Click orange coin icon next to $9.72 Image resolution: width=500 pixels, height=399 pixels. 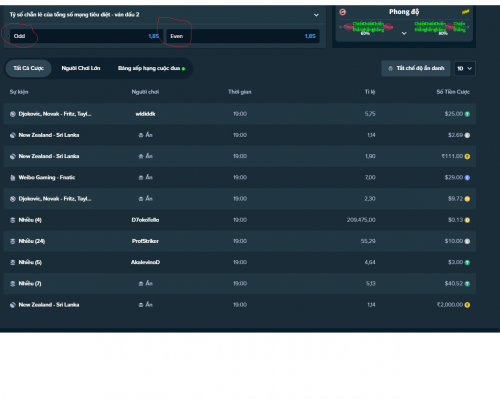click(467, 199)
